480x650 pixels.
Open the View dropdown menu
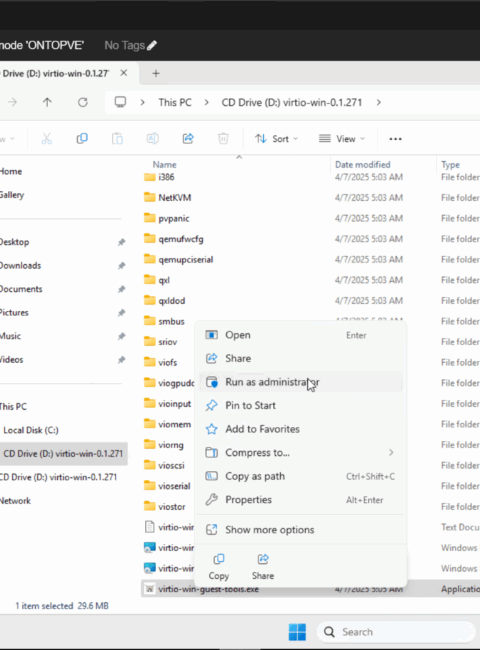pyautogui.click(x=342, y=139)
